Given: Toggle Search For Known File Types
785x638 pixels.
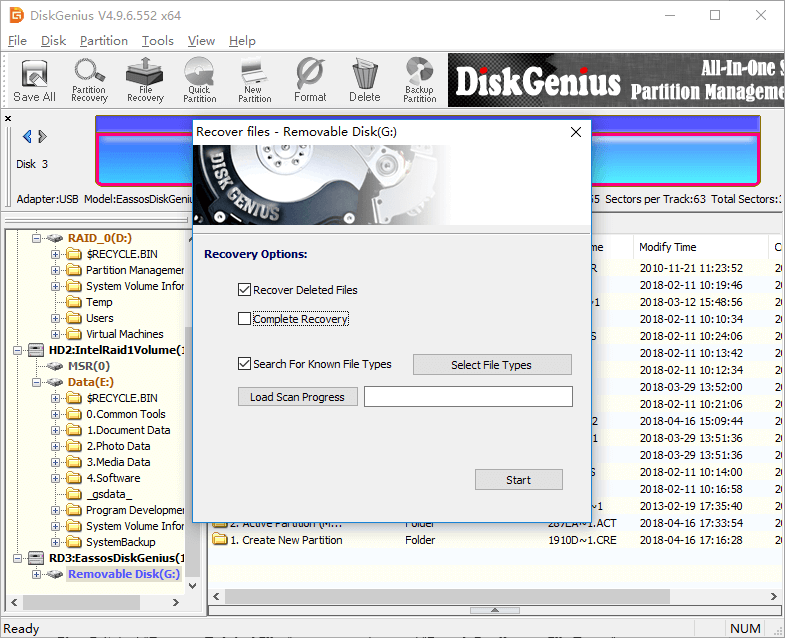Looking at the screenshot, I should [245, 364].
